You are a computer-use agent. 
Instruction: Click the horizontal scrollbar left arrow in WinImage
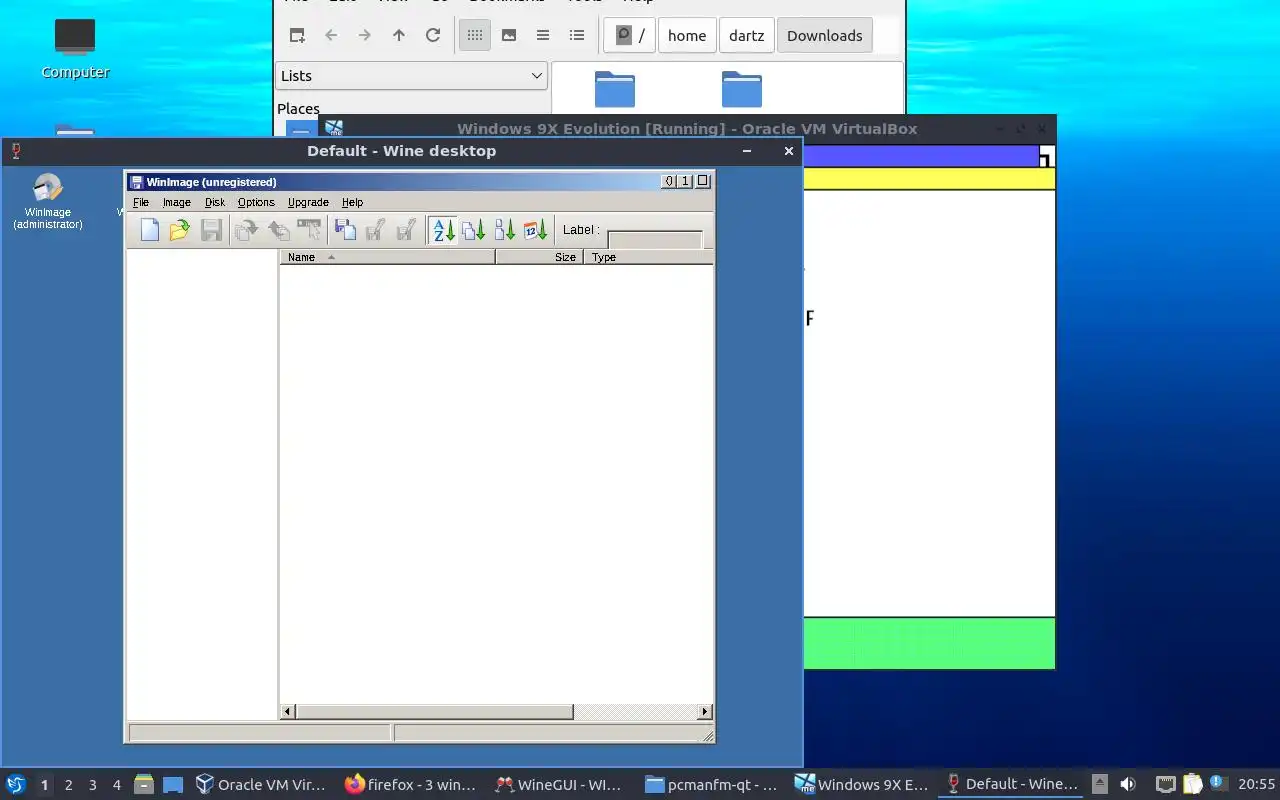[x=288, y=712]
